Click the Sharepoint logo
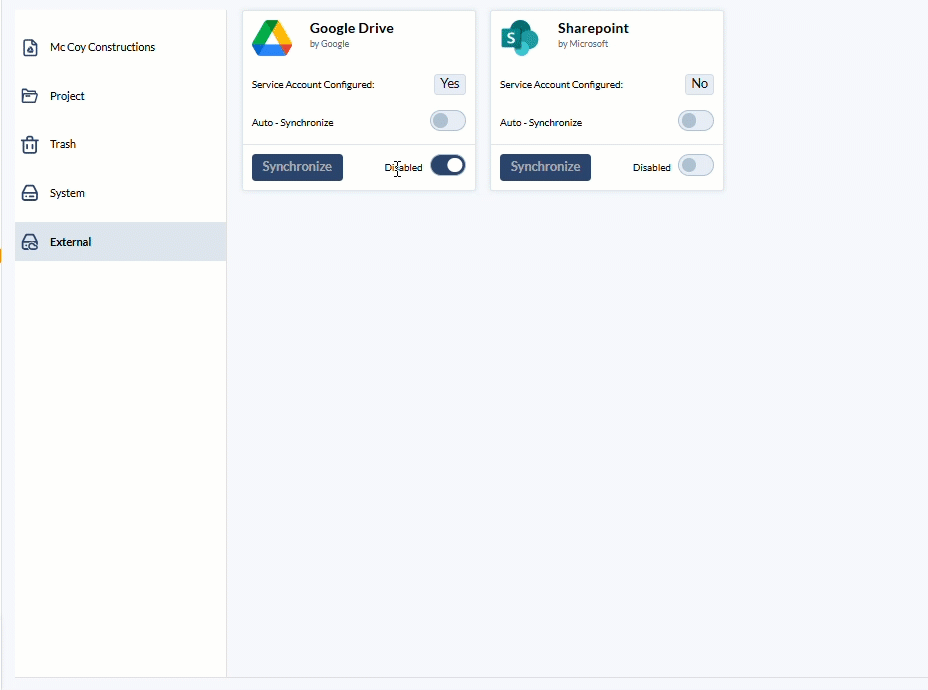Viewport: 928px width, 690px height. point(520,38)
